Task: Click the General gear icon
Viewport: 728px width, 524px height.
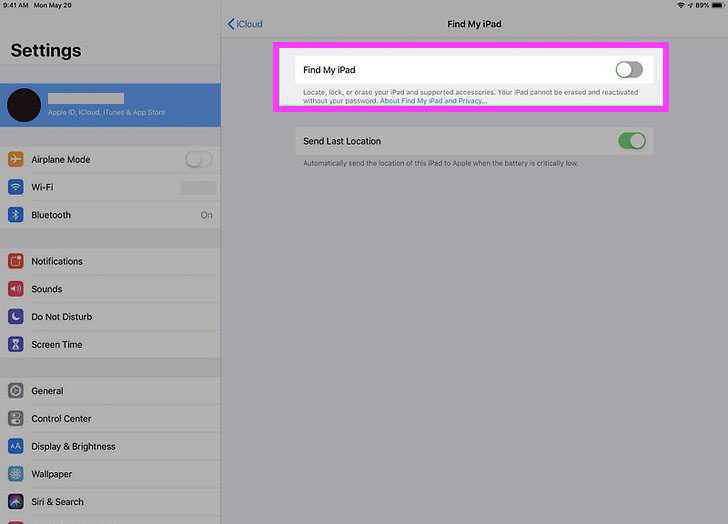Action: (x=16, y=391)
